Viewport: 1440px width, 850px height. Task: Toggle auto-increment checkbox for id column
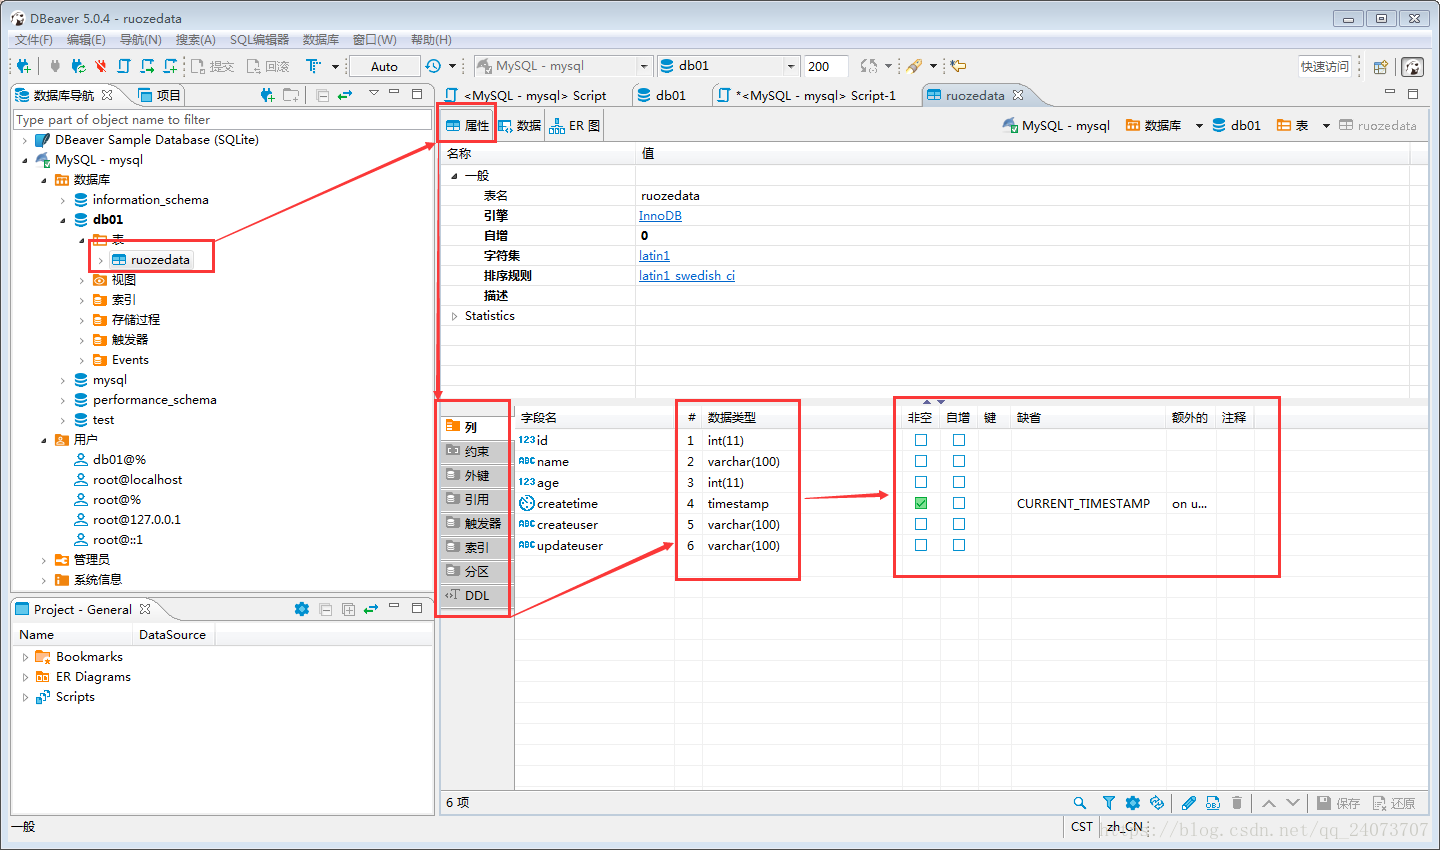tap(959, 440)
